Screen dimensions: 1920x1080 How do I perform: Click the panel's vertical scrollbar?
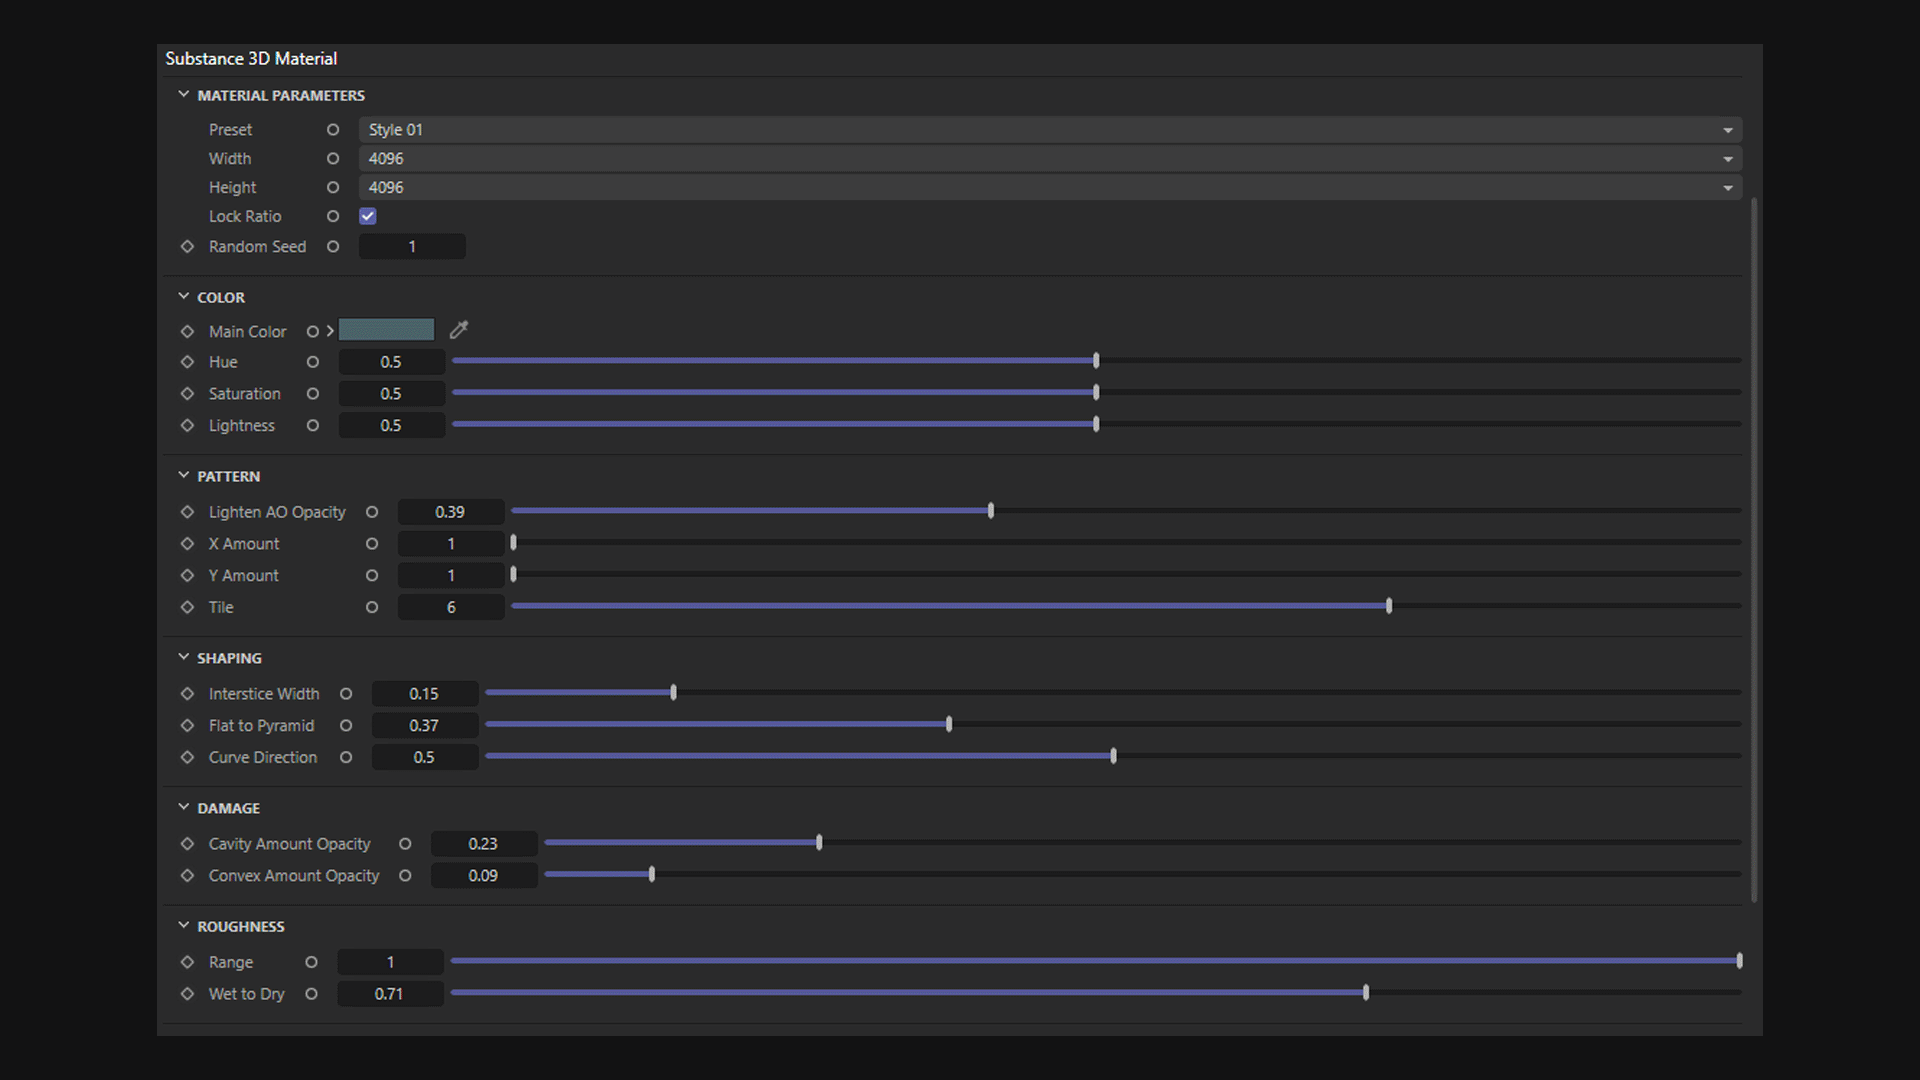[x=1754, y=550]
